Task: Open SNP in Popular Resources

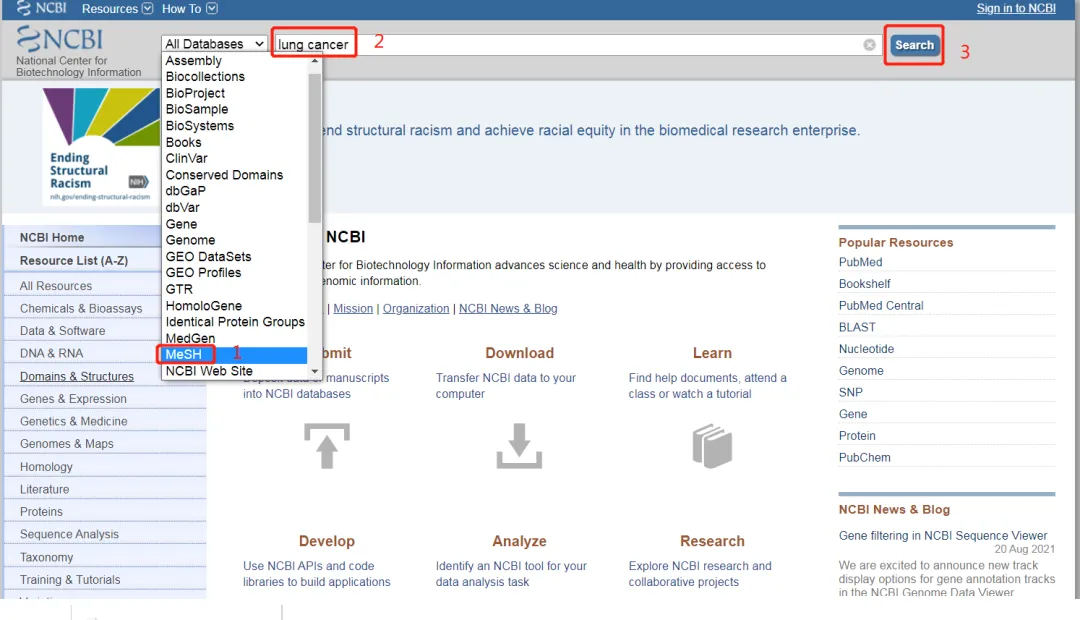Action: 850,392
